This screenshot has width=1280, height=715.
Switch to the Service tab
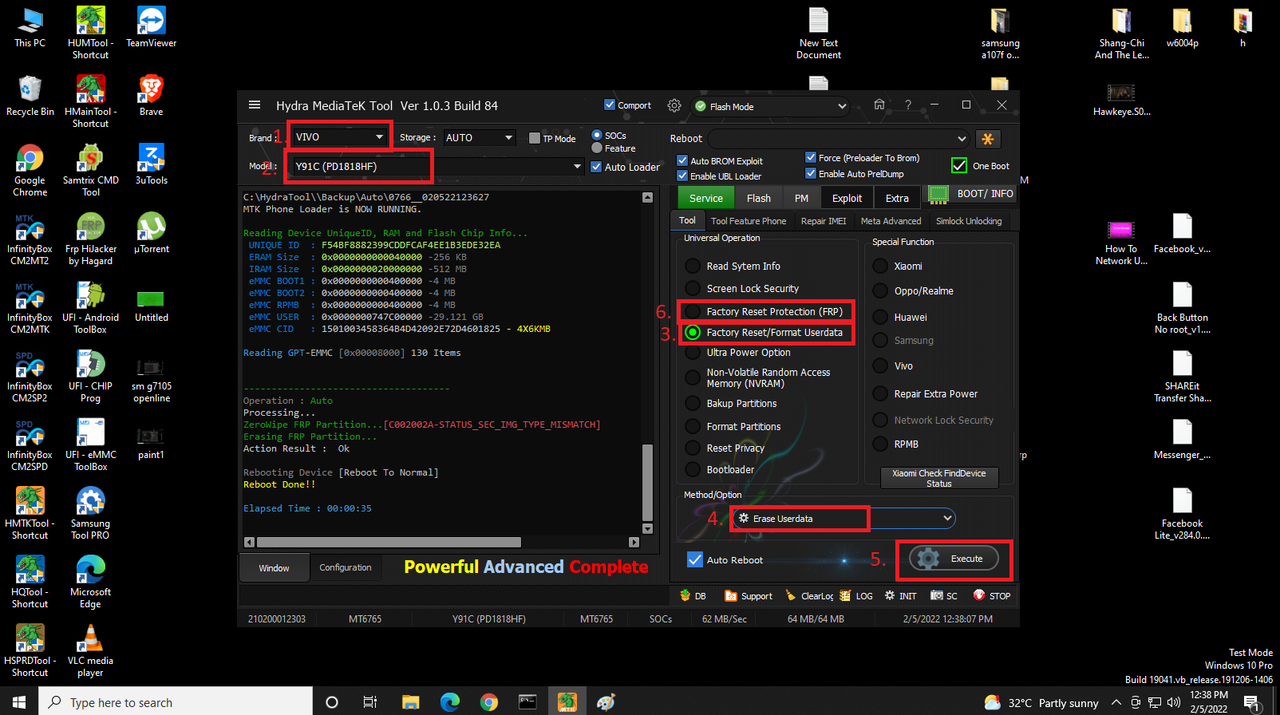point(705,197)
